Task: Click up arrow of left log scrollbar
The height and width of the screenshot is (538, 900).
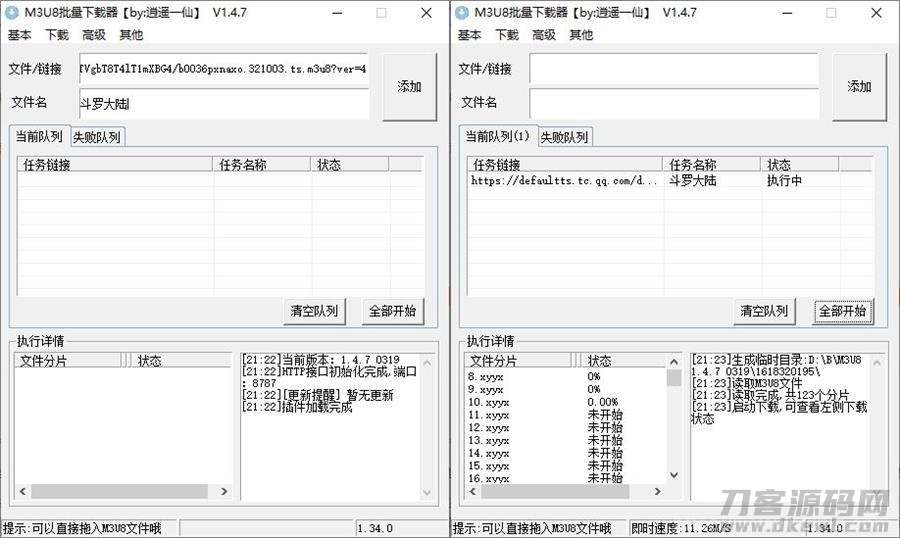Action: click(x=426, y=363)
